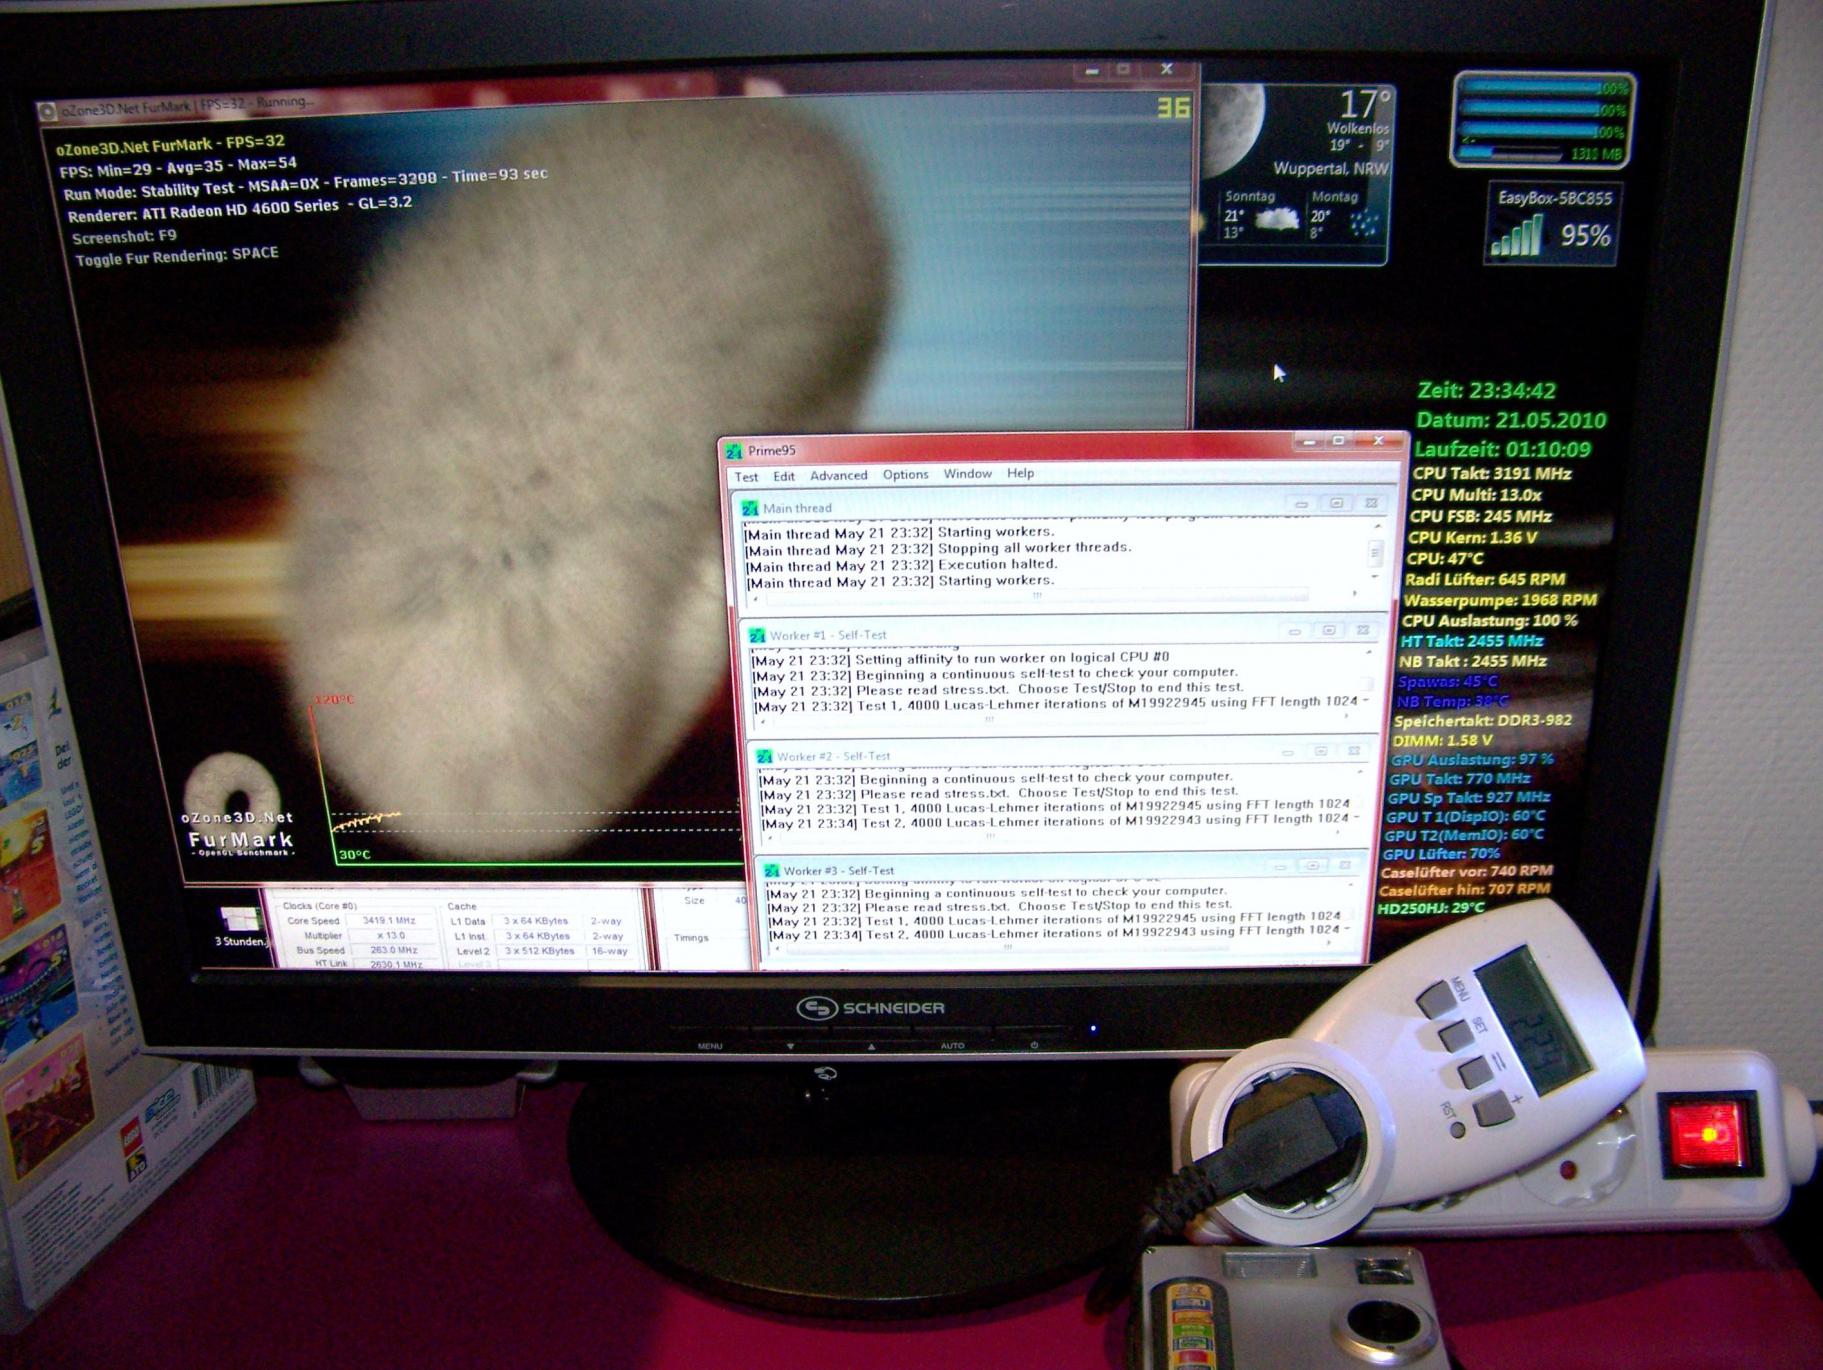
Task: Close the Worker #2 Self-Test sub-window
Action: 1353,751
